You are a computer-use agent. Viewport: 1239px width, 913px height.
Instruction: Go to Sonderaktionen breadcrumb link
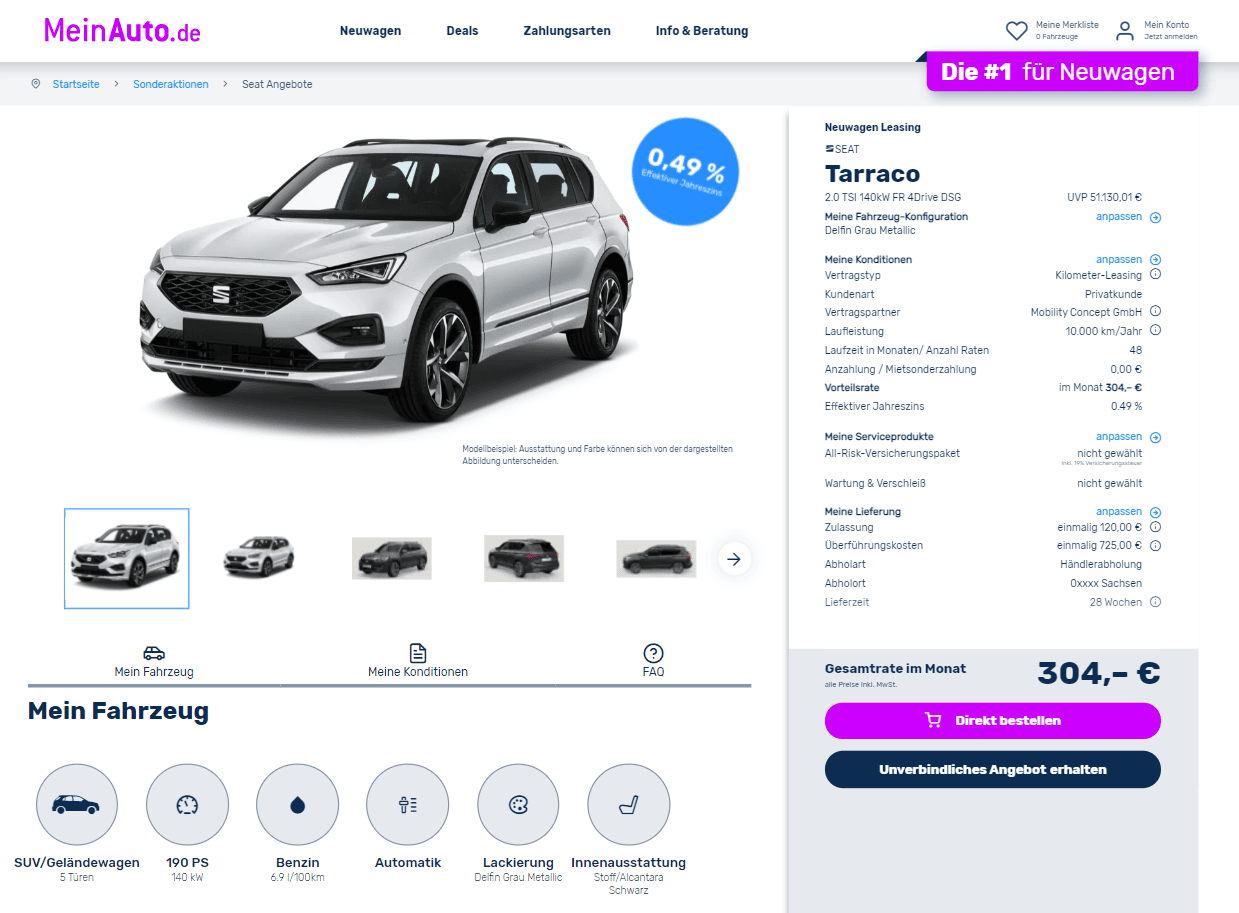click(171, 85)
